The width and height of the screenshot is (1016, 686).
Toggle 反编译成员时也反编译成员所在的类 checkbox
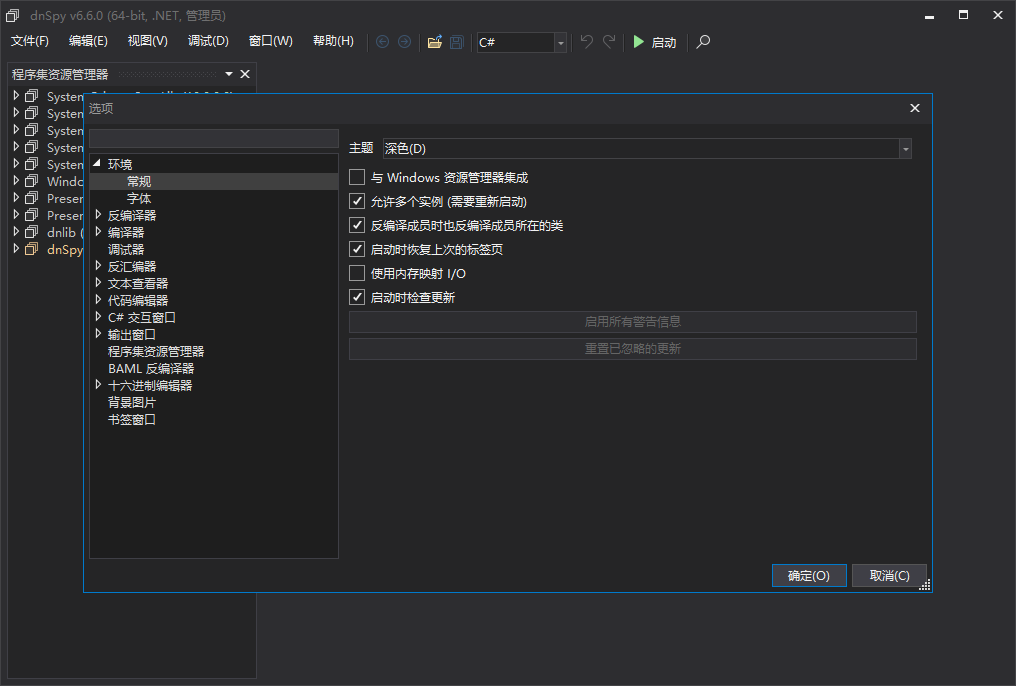pyautogui.click(x=357, y=225)
